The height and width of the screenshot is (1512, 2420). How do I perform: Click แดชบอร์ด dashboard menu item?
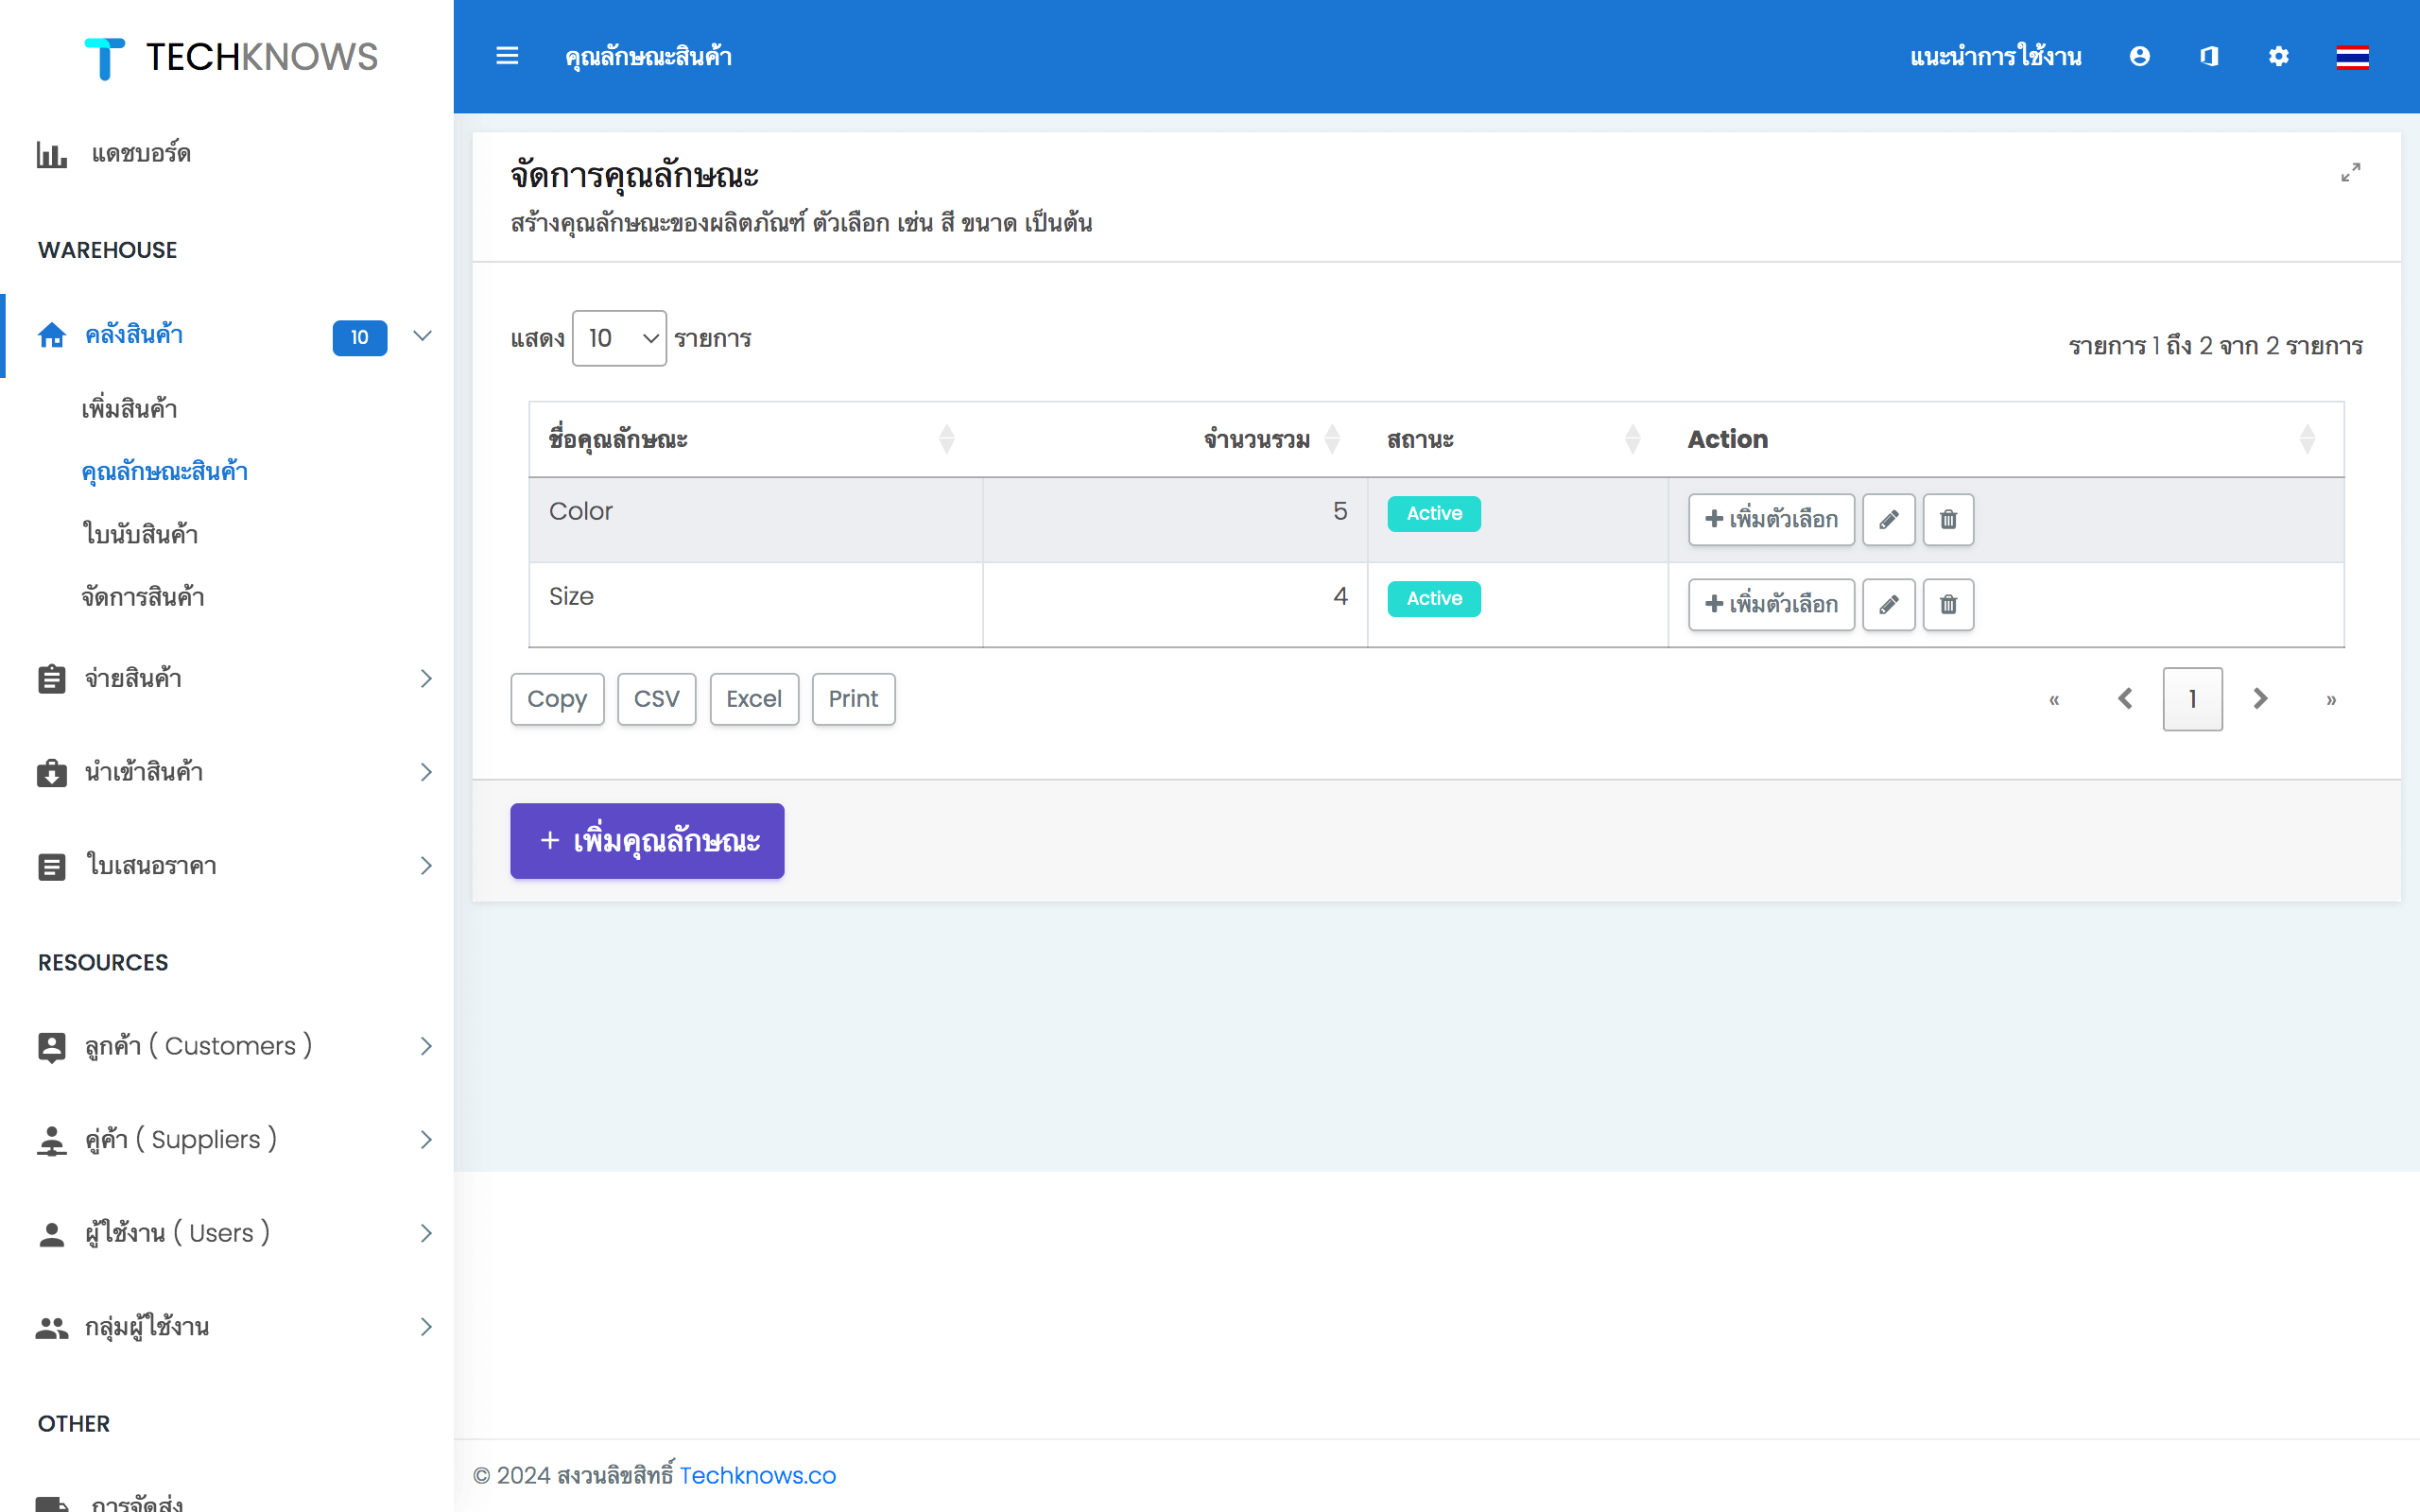(x=138, y=153)
